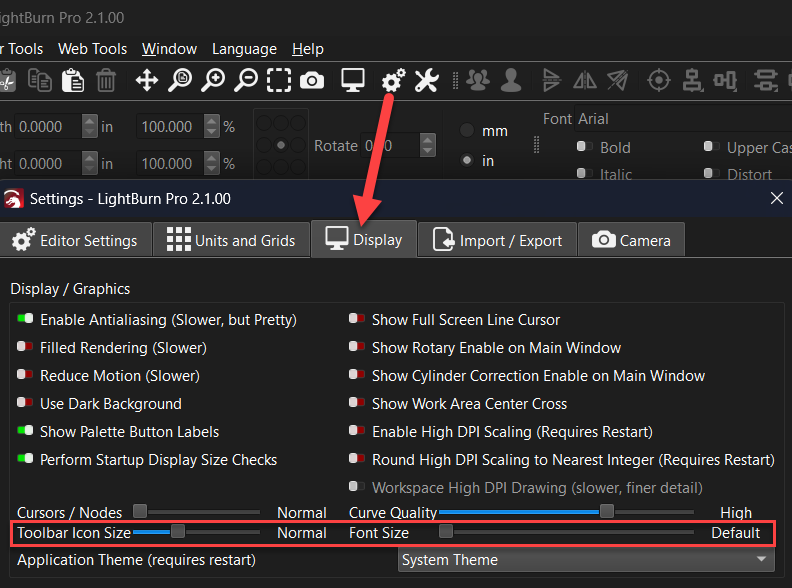792x588 pixels.
Task: Click the Frame Selection dashed-square icon
Action: 279,80
